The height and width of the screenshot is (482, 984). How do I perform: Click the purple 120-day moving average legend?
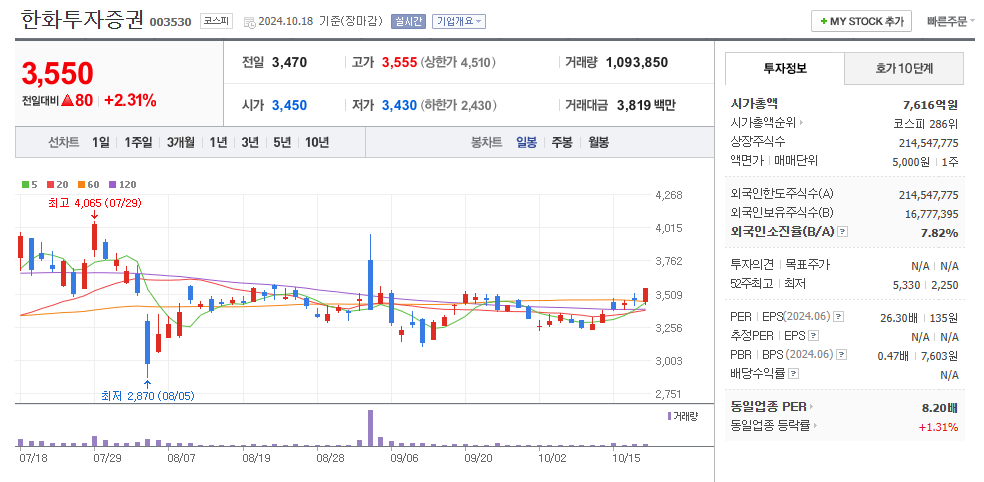(122, 185)
